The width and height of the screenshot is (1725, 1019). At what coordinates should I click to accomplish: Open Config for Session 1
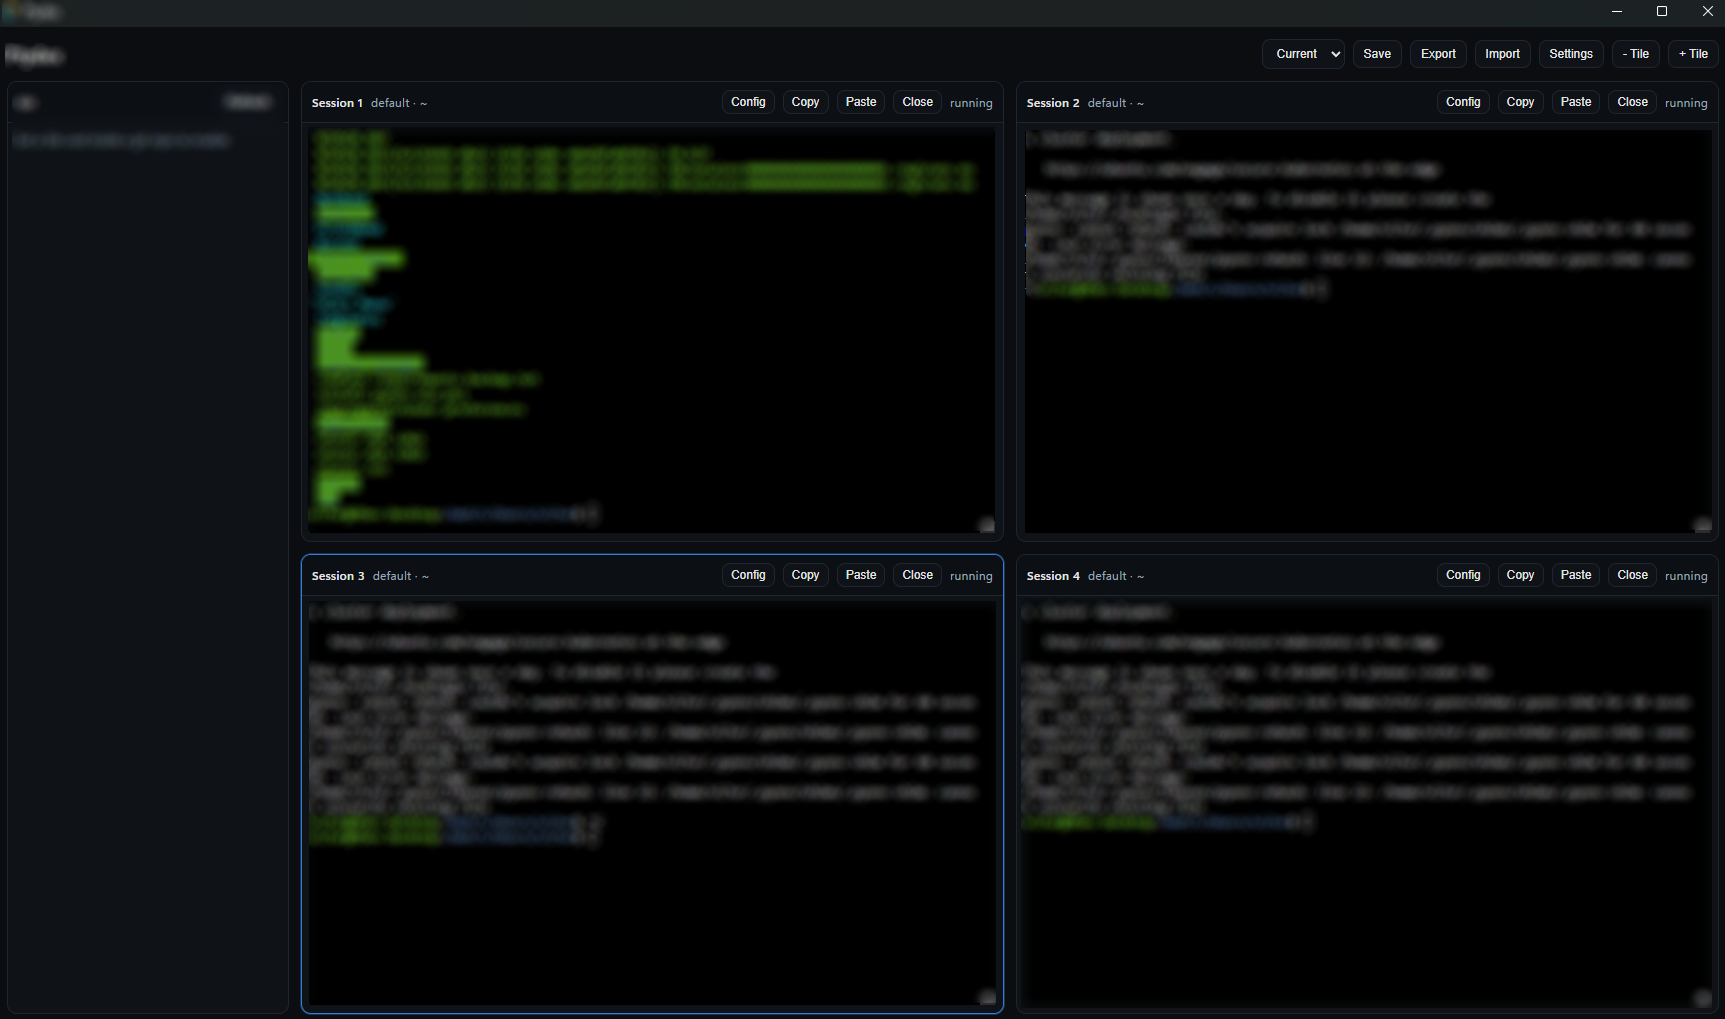748,102
